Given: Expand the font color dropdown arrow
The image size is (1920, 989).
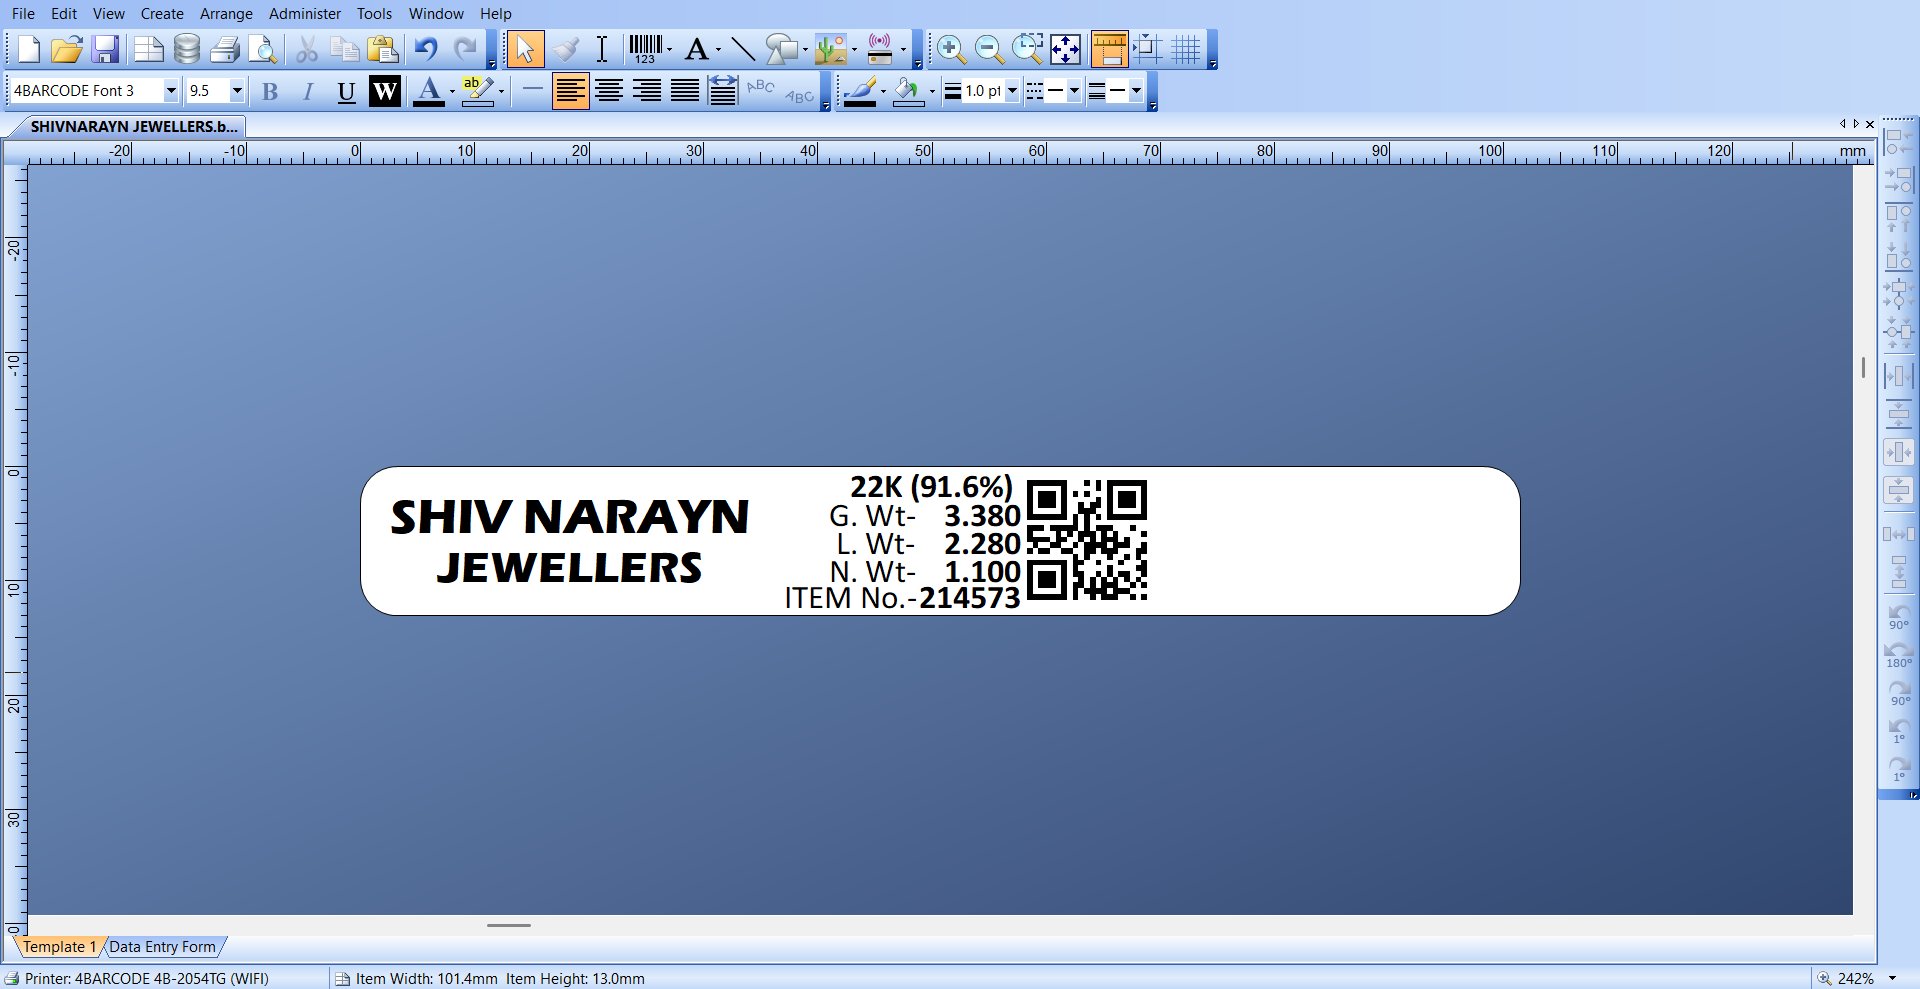Looking at the screenshot, I should (x=452, y=92).
